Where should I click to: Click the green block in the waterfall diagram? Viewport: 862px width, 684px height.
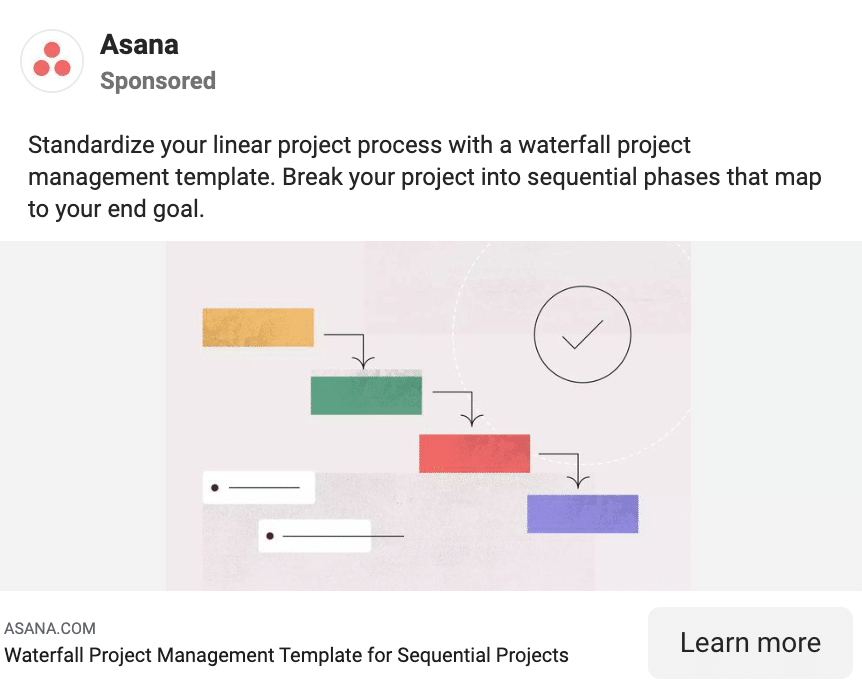pos(366,395)
